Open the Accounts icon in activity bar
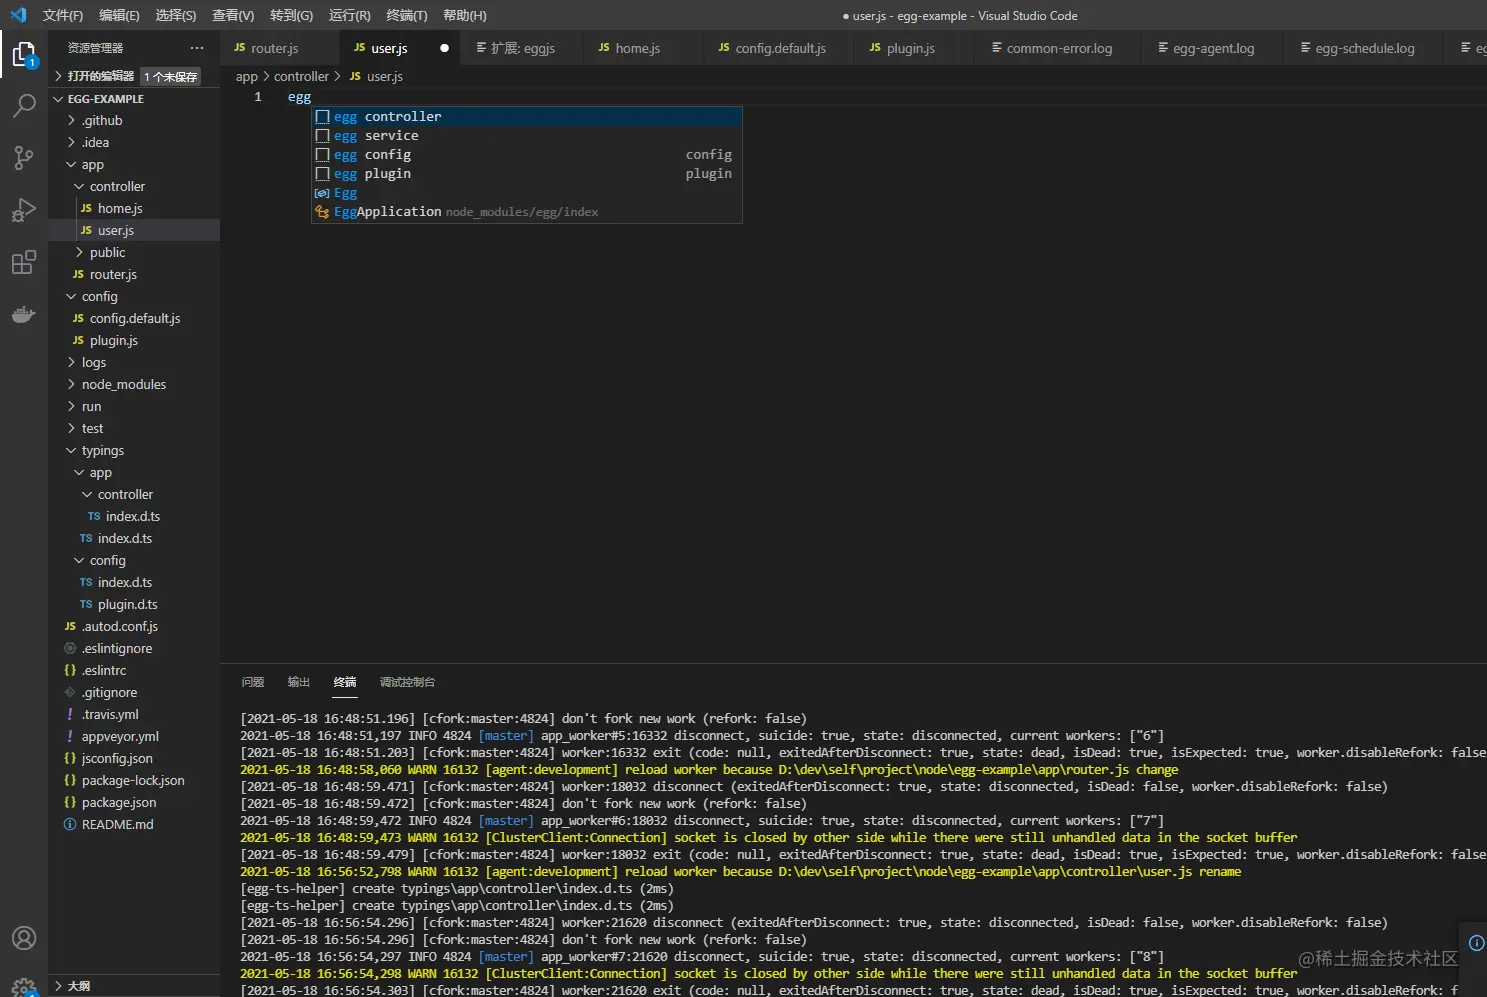This screenshot has width=1487, height=997. [x=24, y=938]
